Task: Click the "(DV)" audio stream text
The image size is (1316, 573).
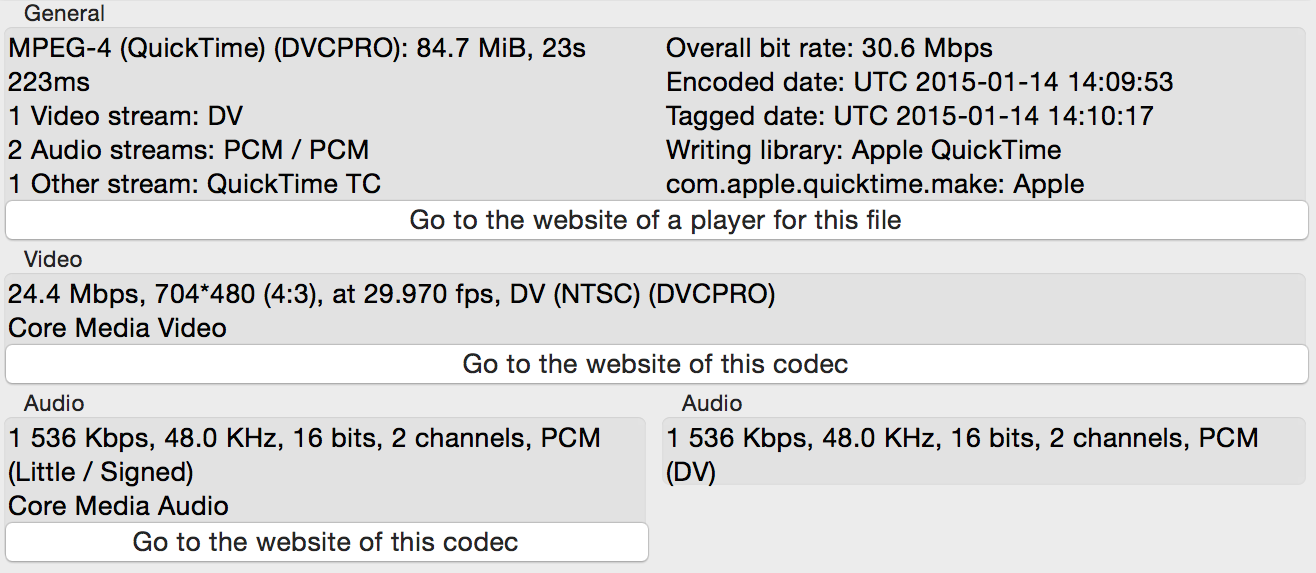Action: 691,472
